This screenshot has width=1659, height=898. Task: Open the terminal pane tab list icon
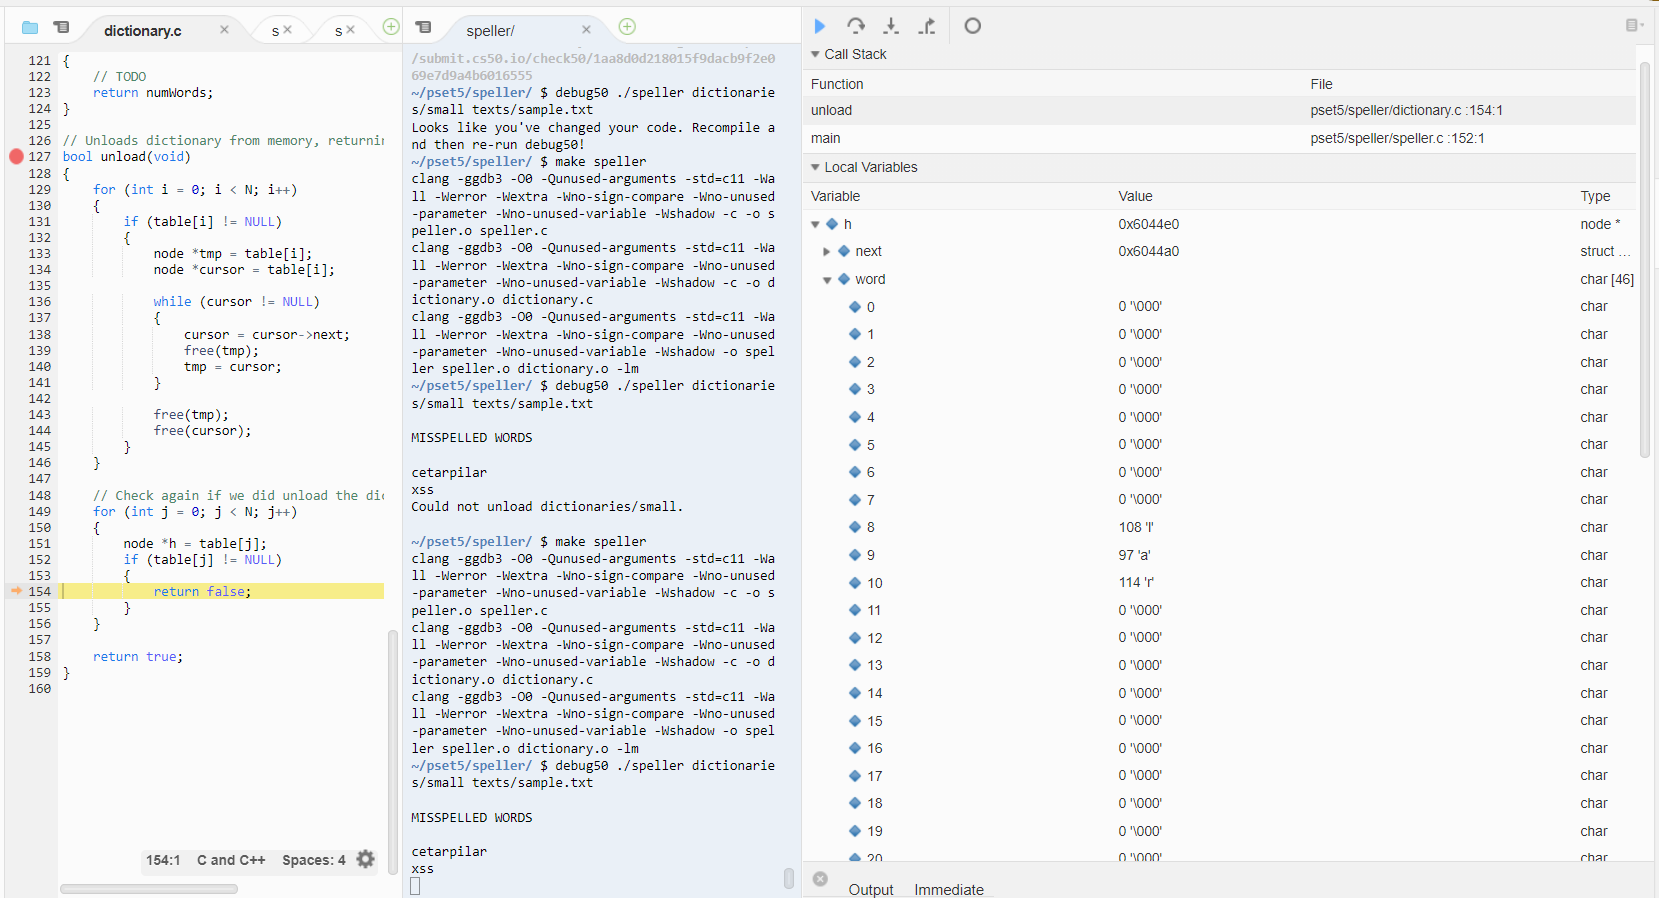pos(424,27)
